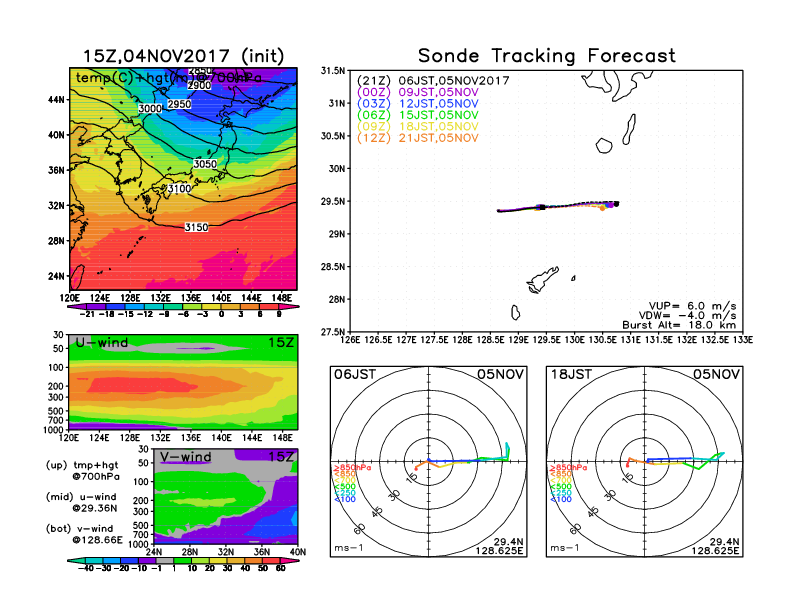
Task: Select legend entry "(03Z) 12JST,05NOV"
Action: (x=417, y=104)
